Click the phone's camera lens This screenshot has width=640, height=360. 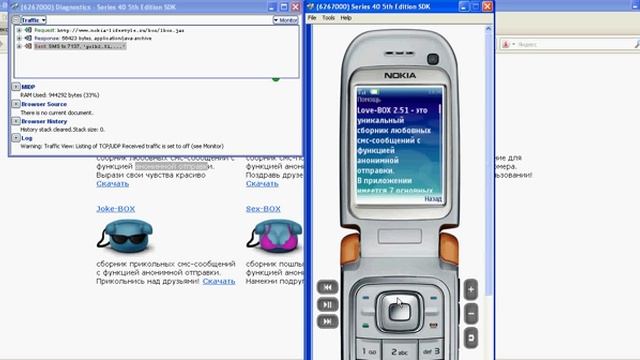(x=433, y=59)
